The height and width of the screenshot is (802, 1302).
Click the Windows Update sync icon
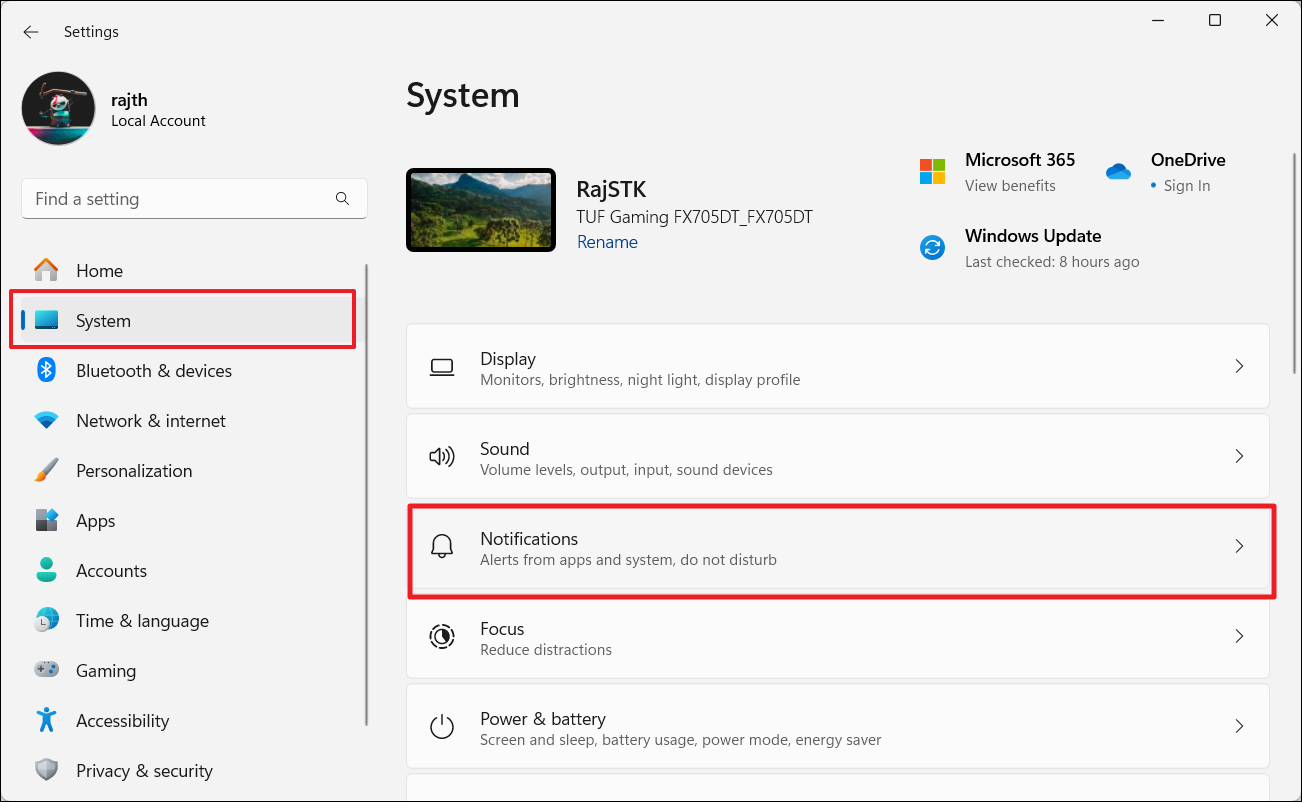click(x=932, y=247)
